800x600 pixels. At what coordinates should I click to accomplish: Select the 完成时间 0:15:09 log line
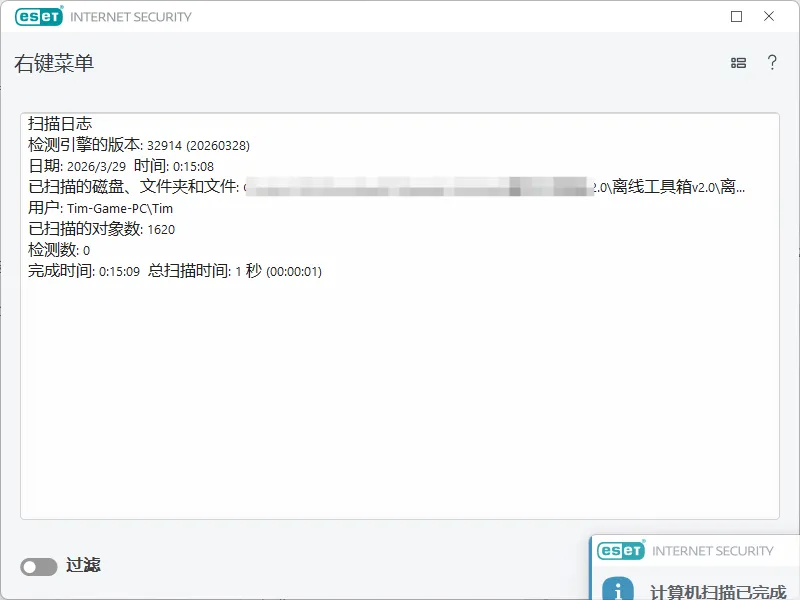174,271
